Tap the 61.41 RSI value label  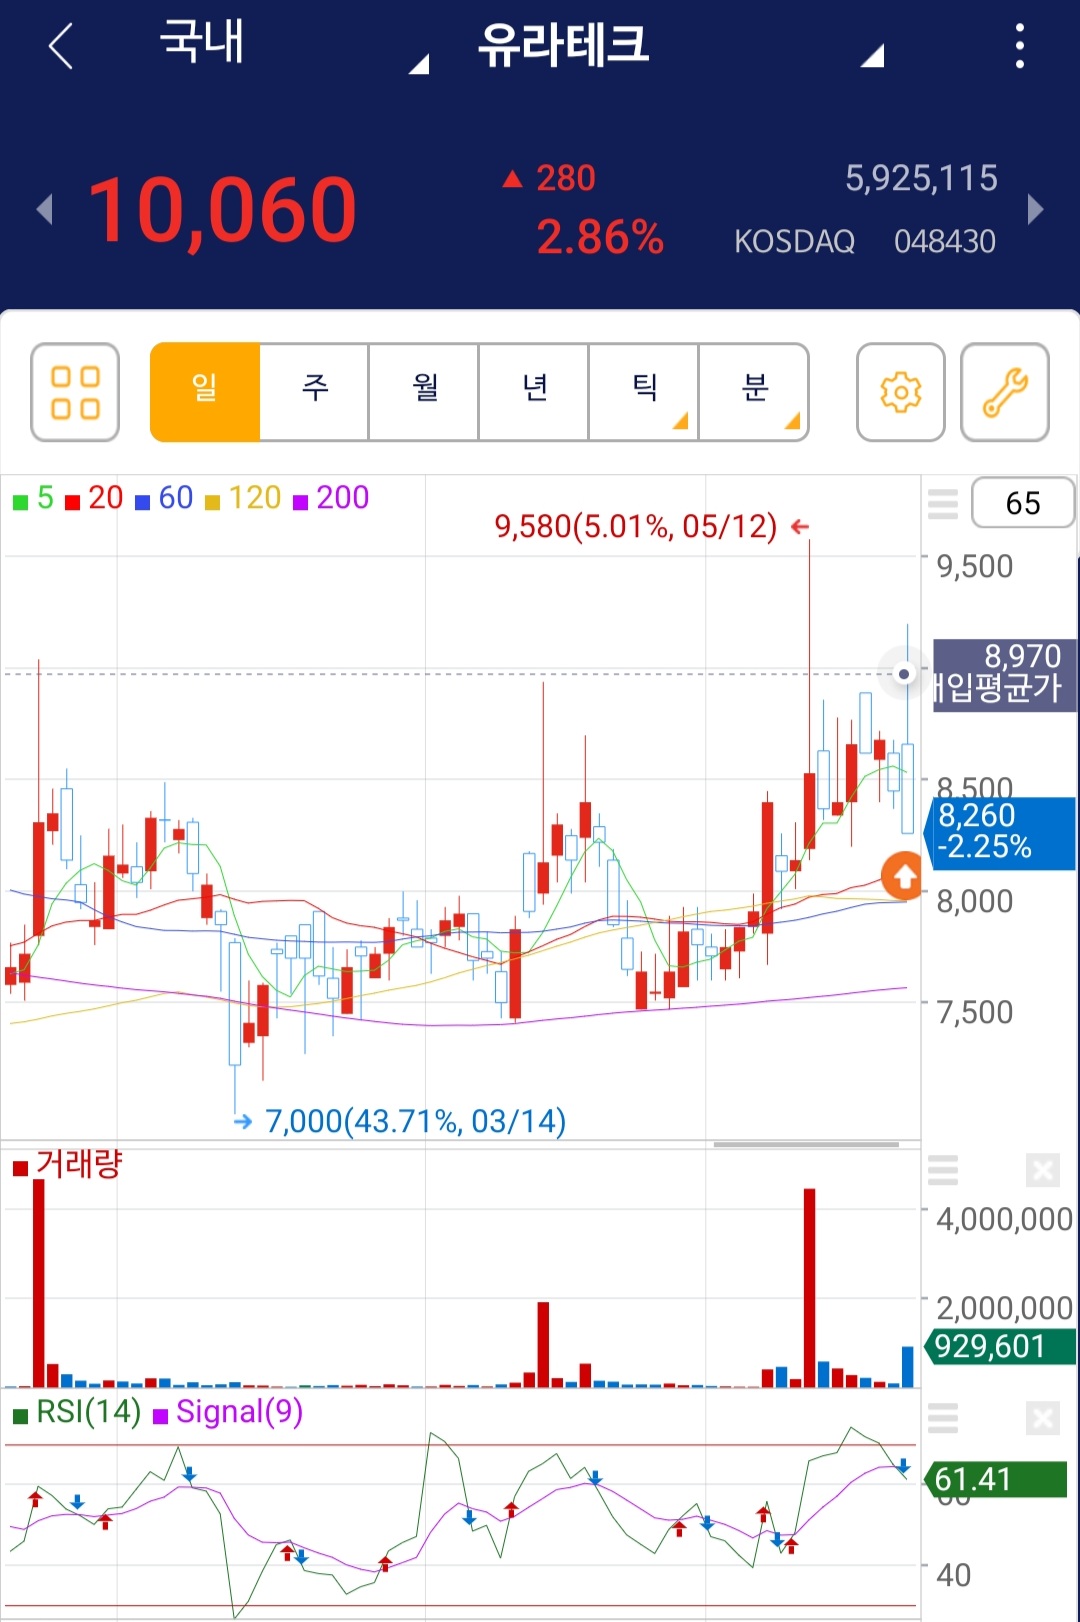[996, 1479]
